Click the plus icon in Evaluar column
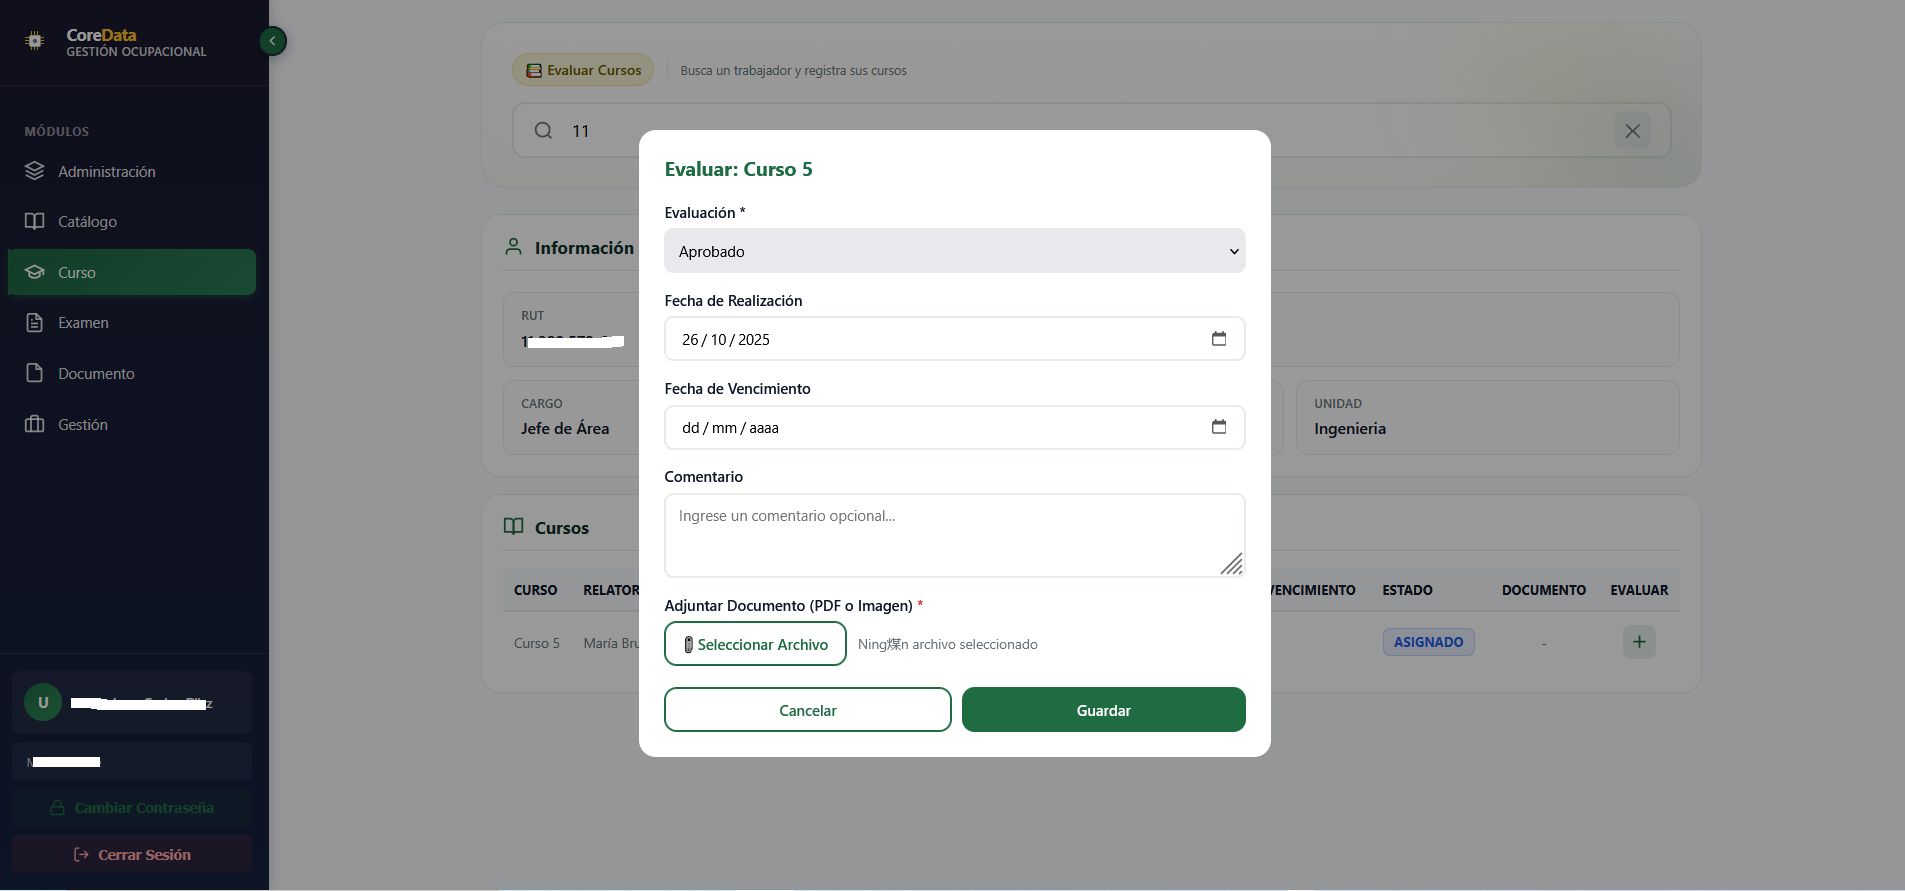 tap(1638, 642)
